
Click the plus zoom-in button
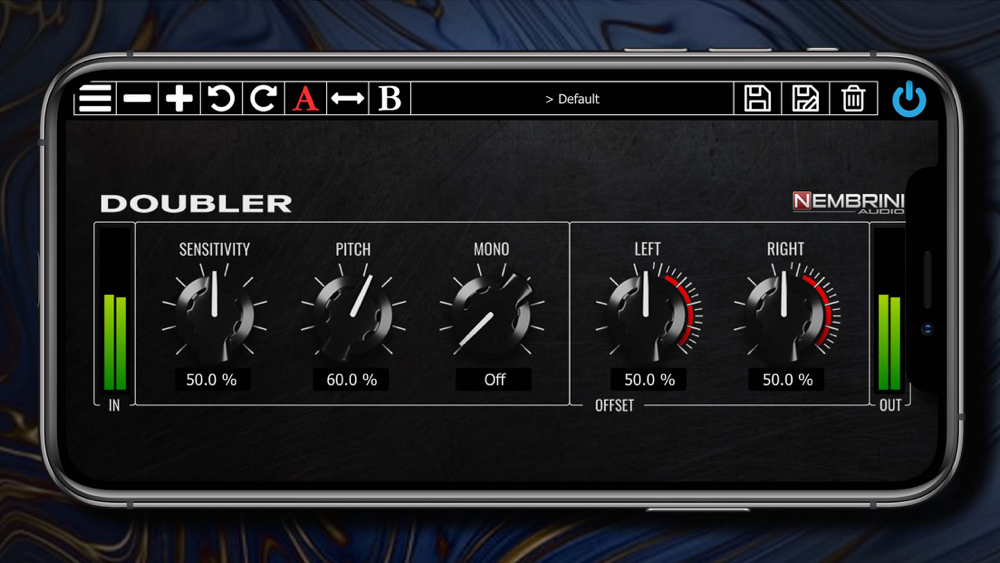[179, 99]
